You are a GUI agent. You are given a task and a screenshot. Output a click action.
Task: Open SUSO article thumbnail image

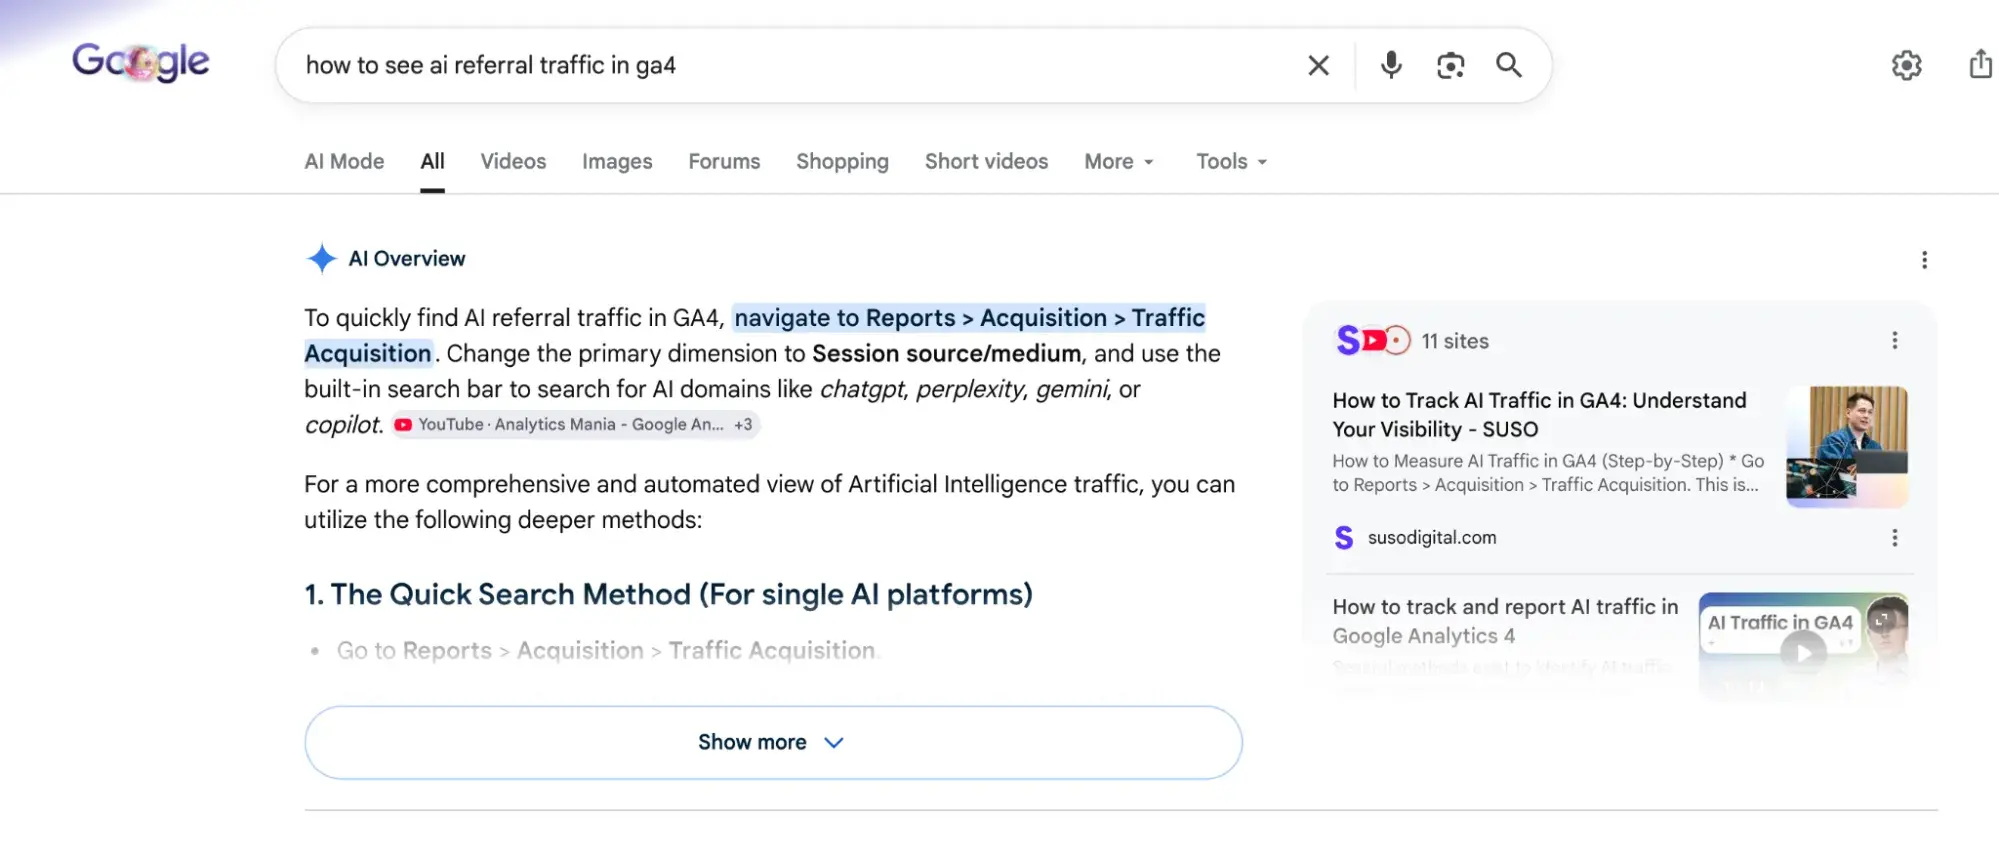pos(1846,446)
